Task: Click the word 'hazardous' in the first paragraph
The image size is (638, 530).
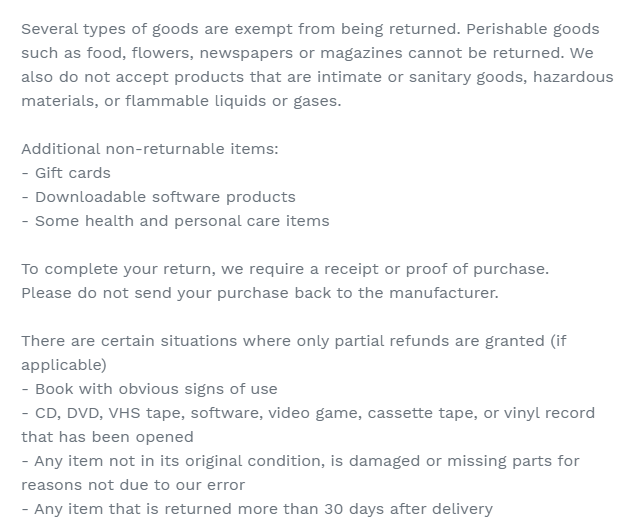Action: pos(572,77)
